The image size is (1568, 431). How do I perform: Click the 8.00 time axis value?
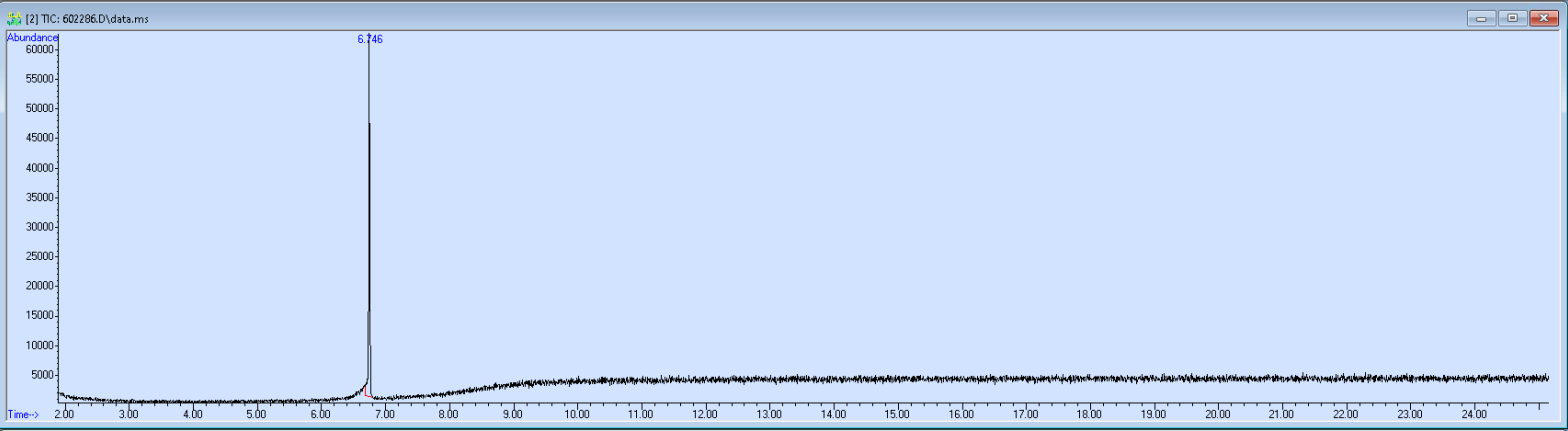click(x=448, y=413)
